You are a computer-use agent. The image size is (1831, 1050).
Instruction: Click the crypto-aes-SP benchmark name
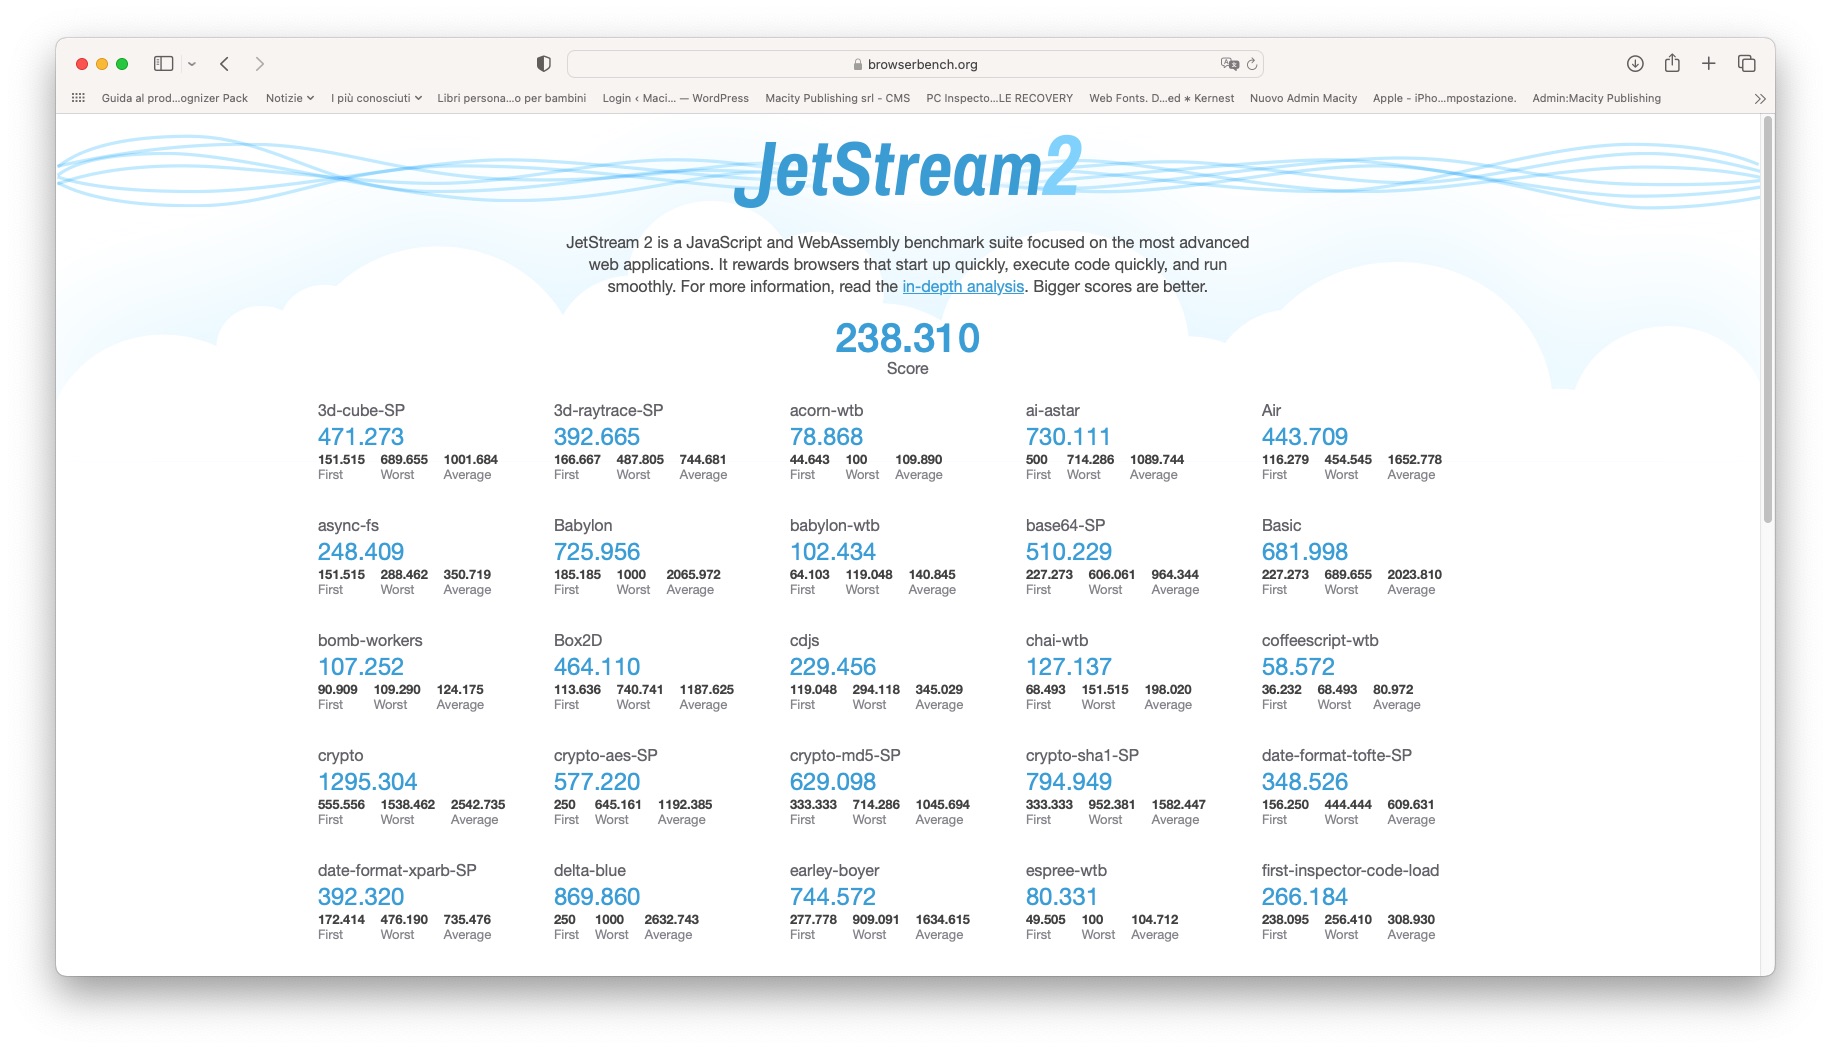[605, 756]
